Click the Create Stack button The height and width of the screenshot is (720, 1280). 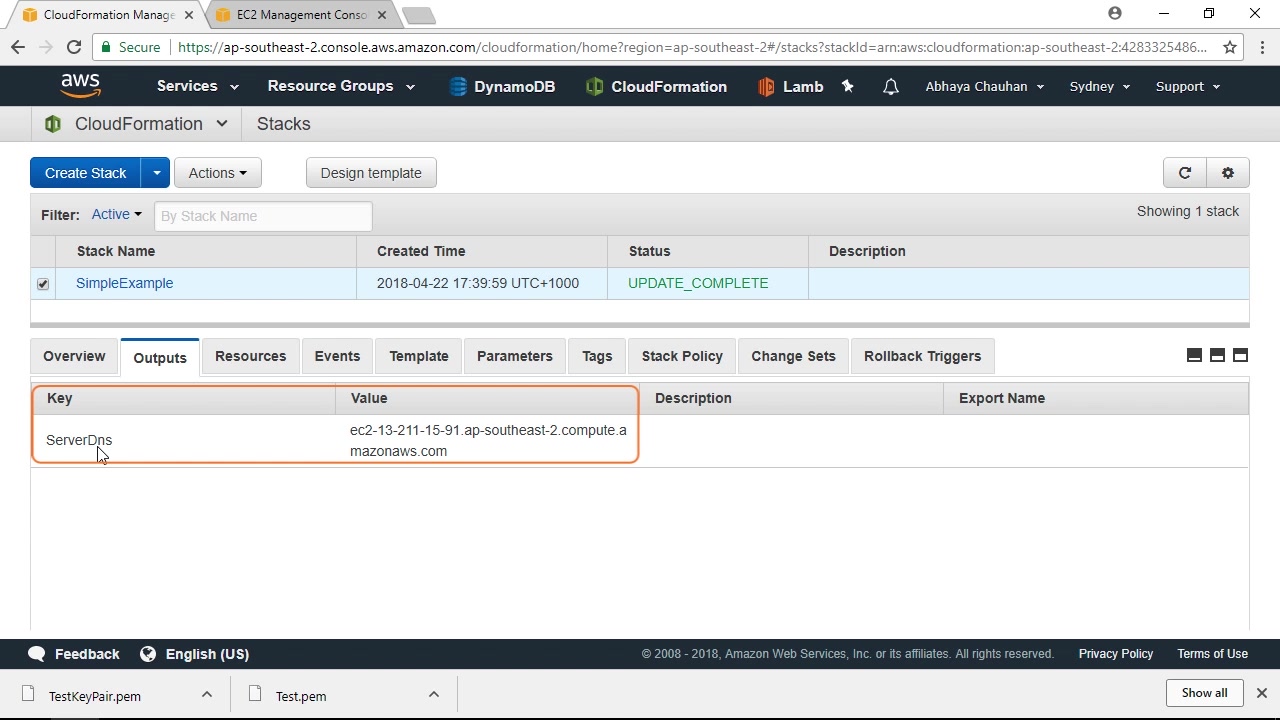pyautogui.click(x=85, y=173)
